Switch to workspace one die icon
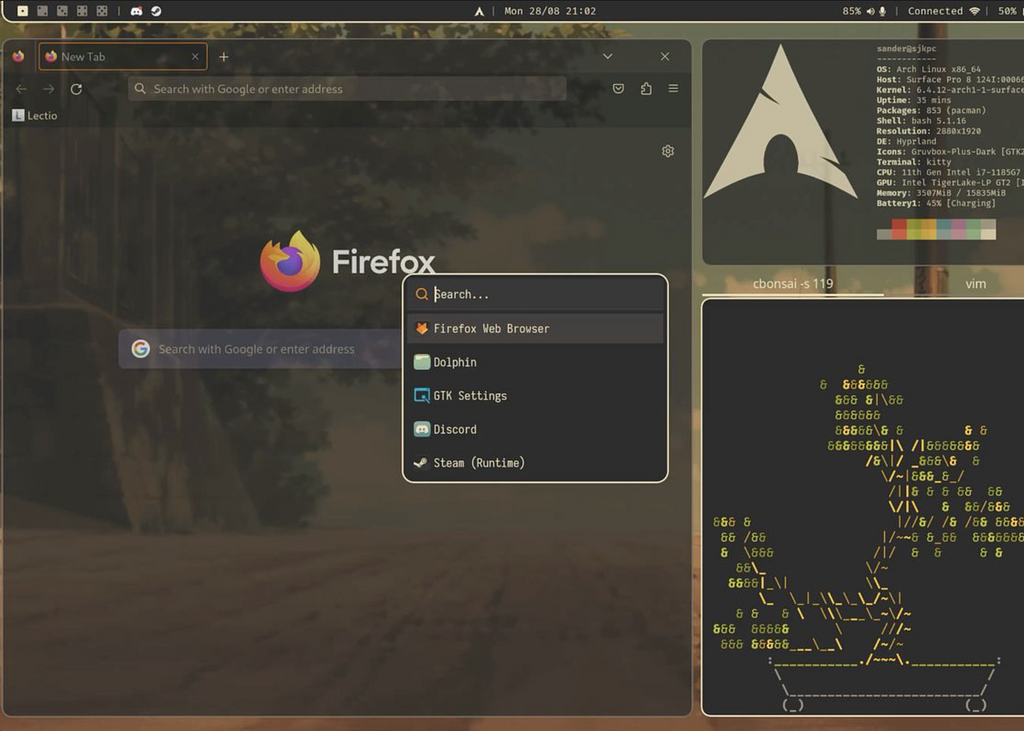The height and width of the screenshot is (731, 1024). point(23,10)
